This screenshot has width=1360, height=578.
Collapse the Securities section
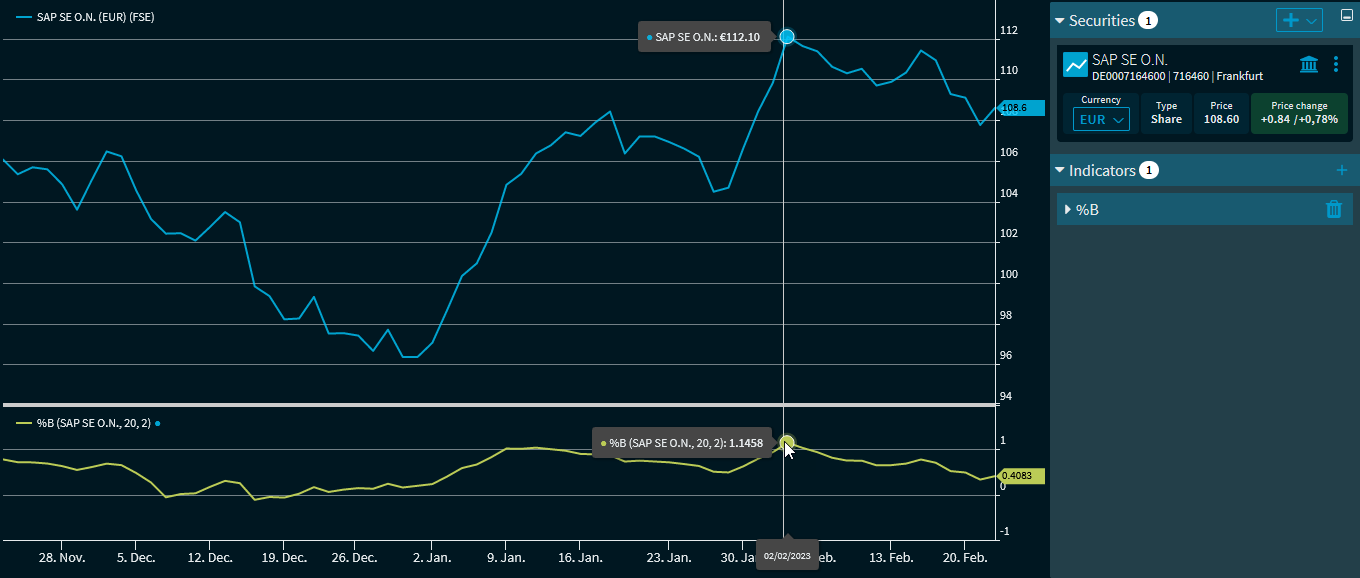pos(1060,21)
